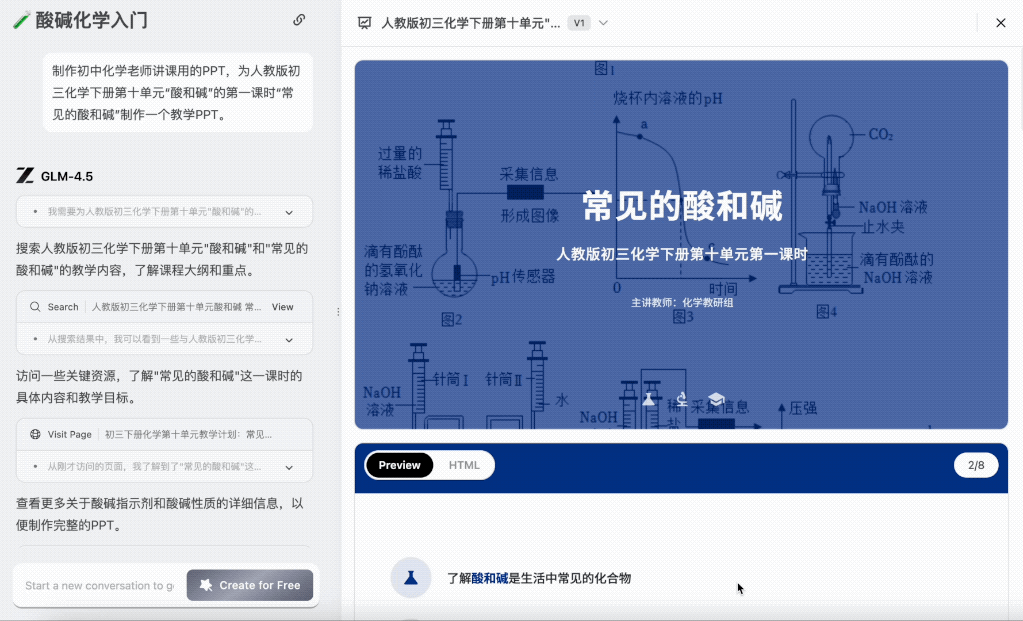
Task: Open the V1 version dropdown
Action: coord(603,23)
